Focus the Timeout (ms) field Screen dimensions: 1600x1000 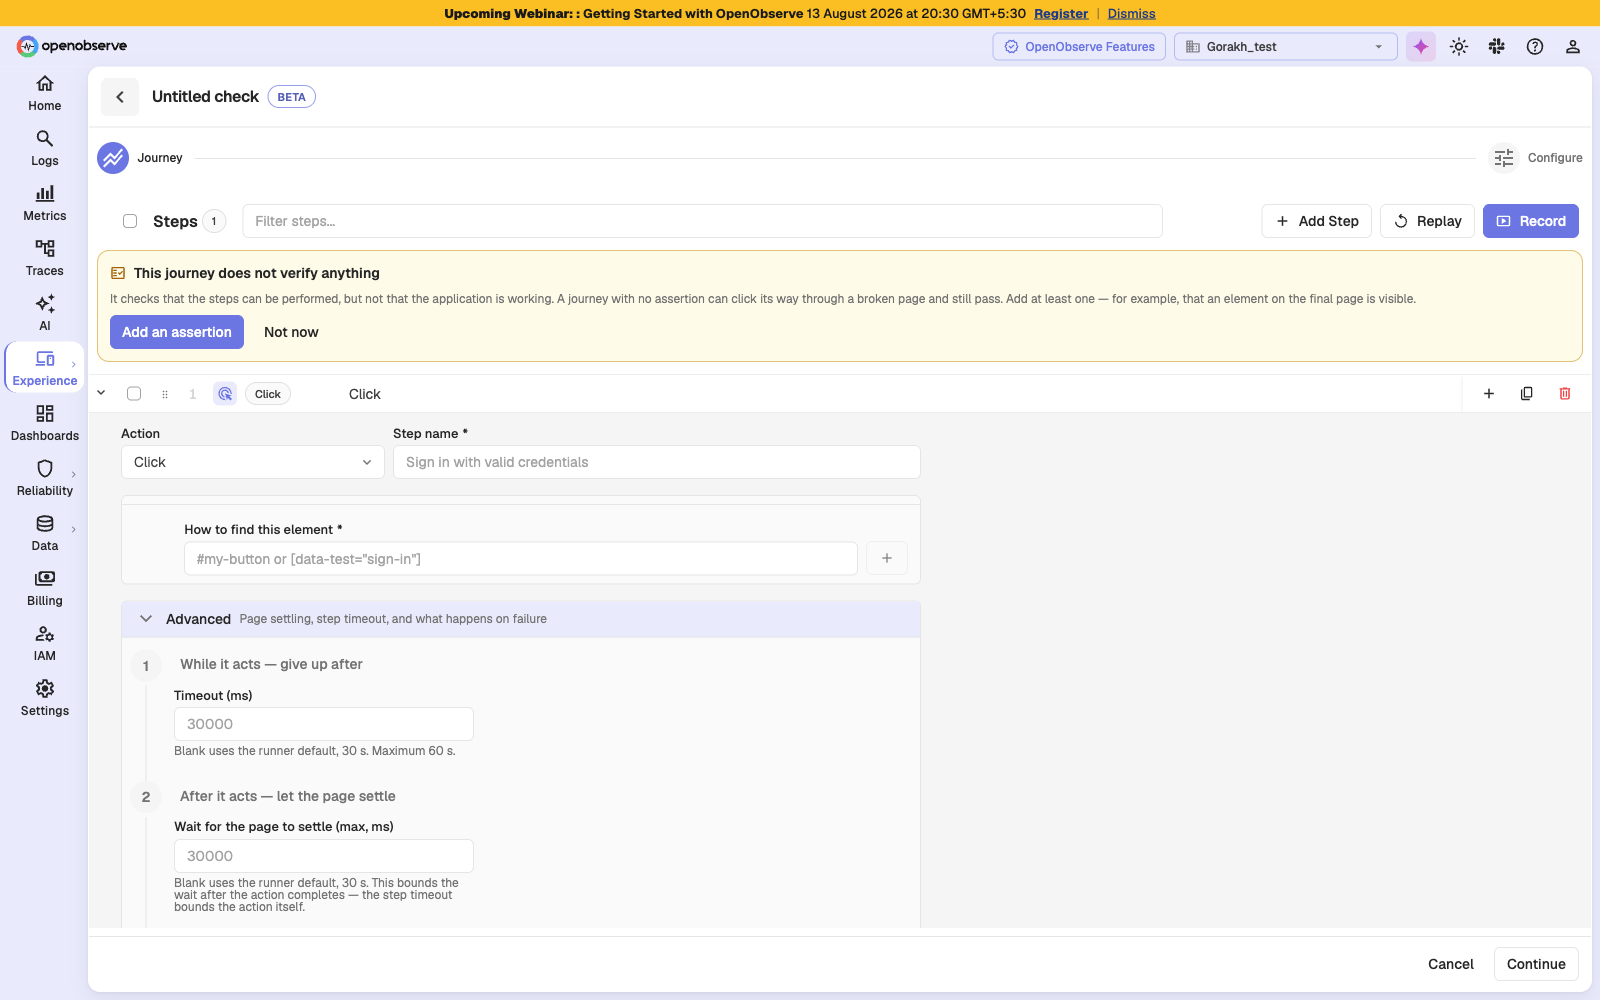(x=324, y=724)
